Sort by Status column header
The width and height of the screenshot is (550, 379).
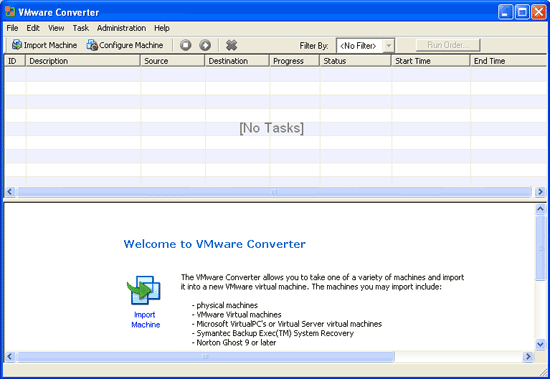[355, 61]
